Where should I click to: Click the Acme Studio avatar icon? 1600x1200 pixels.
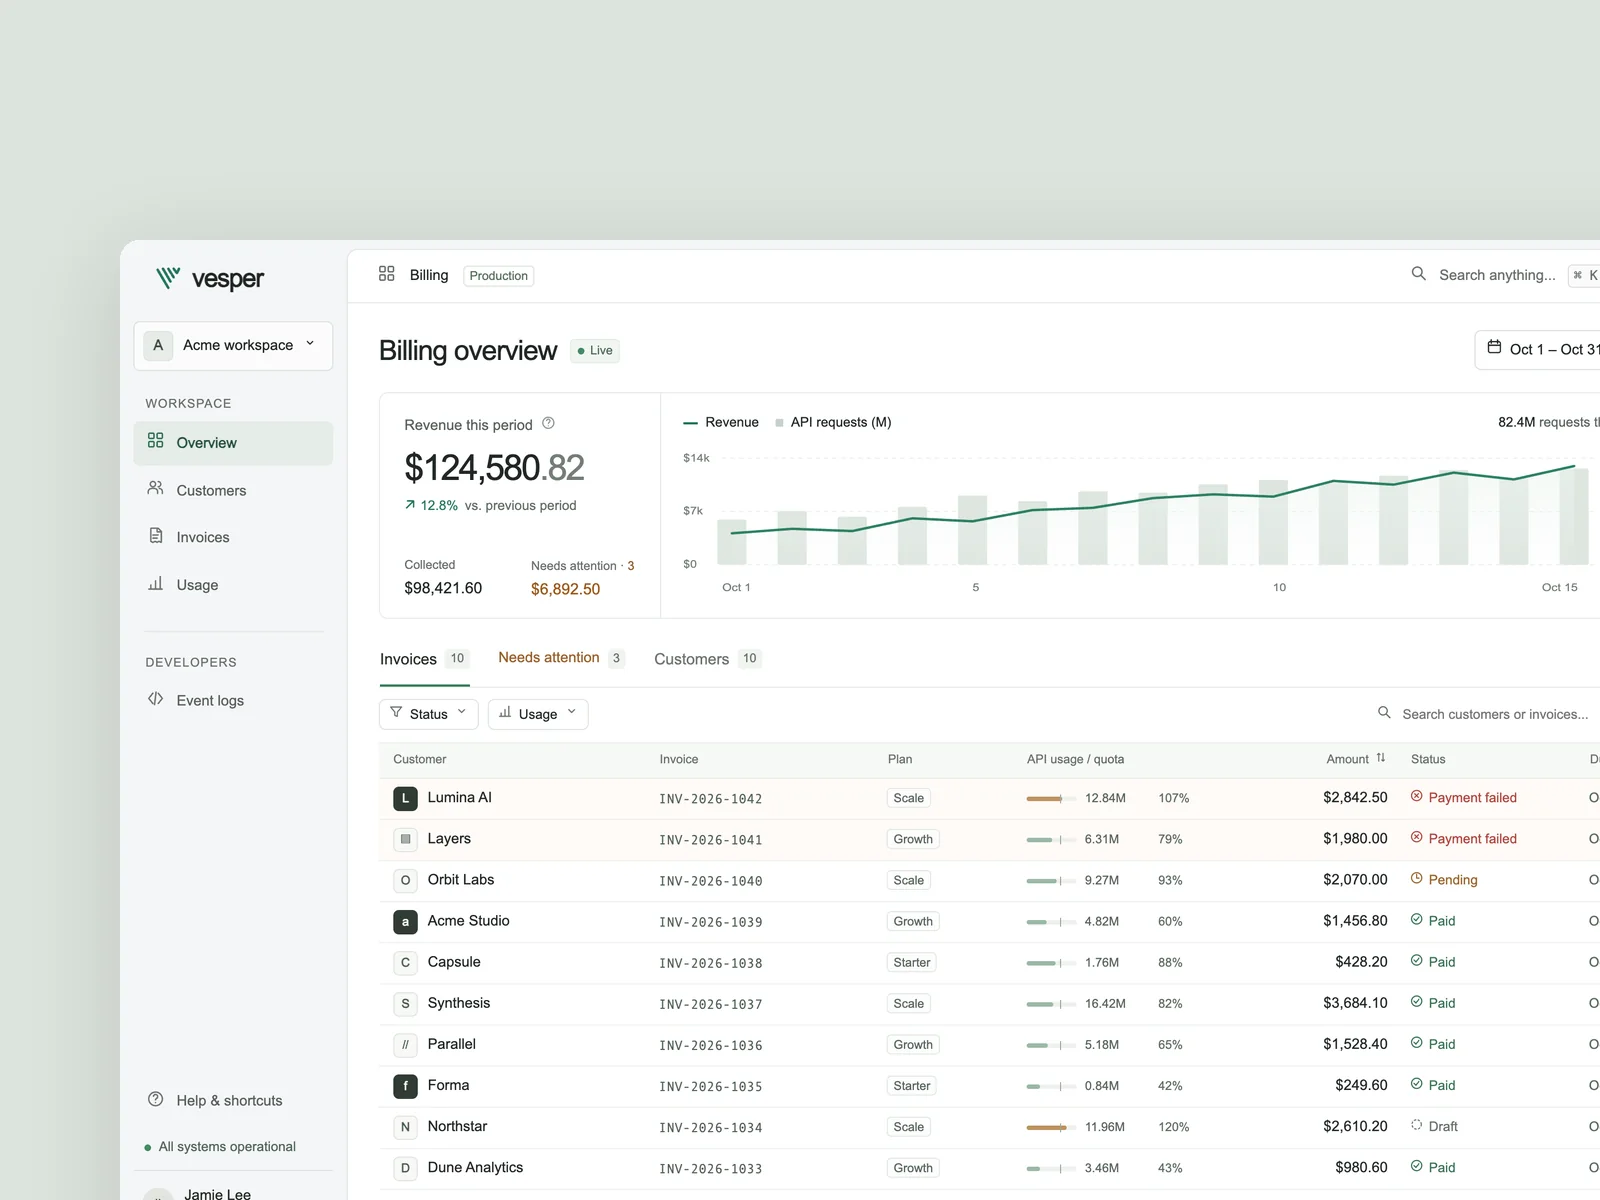pyautogui.click(x=405, y=921)
